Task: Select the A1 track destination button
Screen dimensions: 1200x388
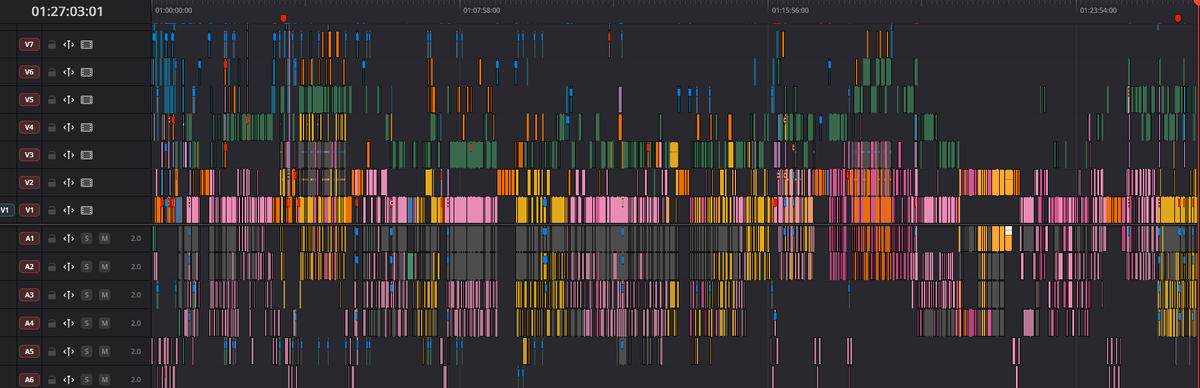Action: click(x=29, y=239)
